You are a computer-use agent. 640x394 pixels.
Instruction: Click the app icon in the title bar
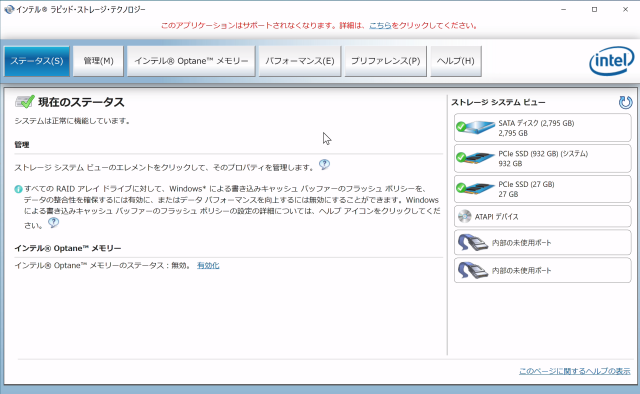9,9
